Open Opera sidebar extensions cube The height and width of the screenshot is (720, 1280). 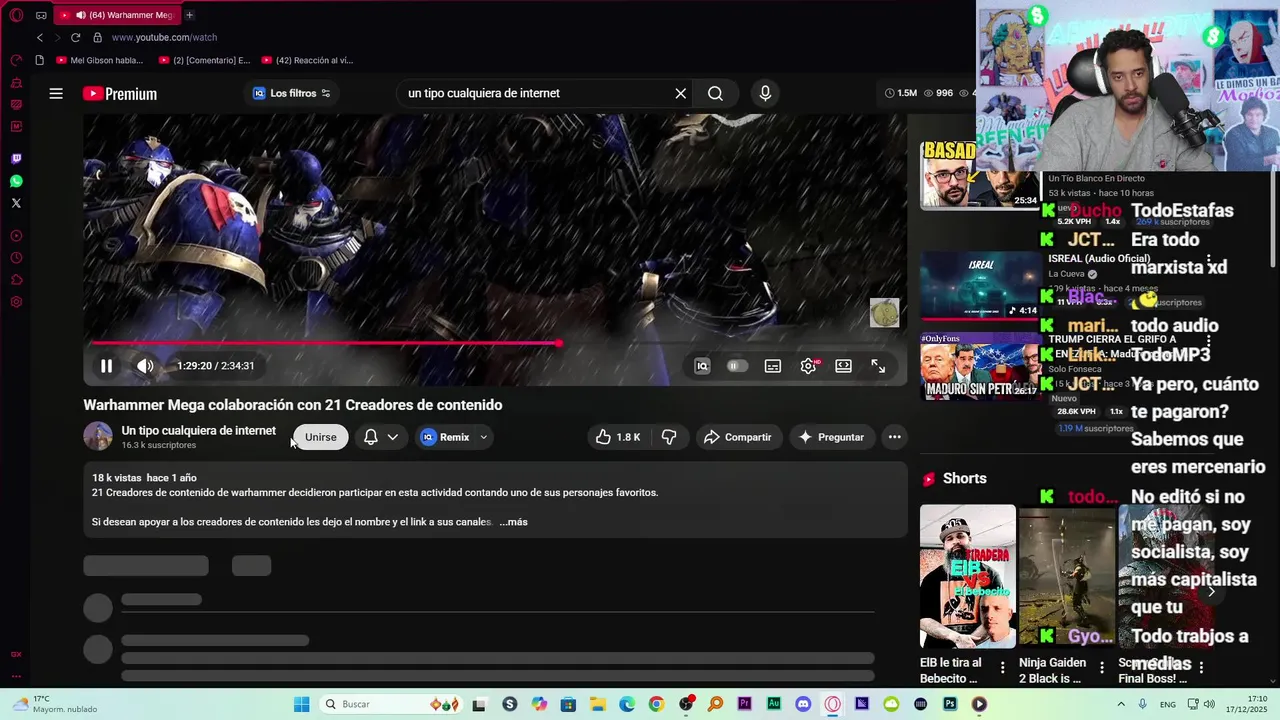(16, 280)
